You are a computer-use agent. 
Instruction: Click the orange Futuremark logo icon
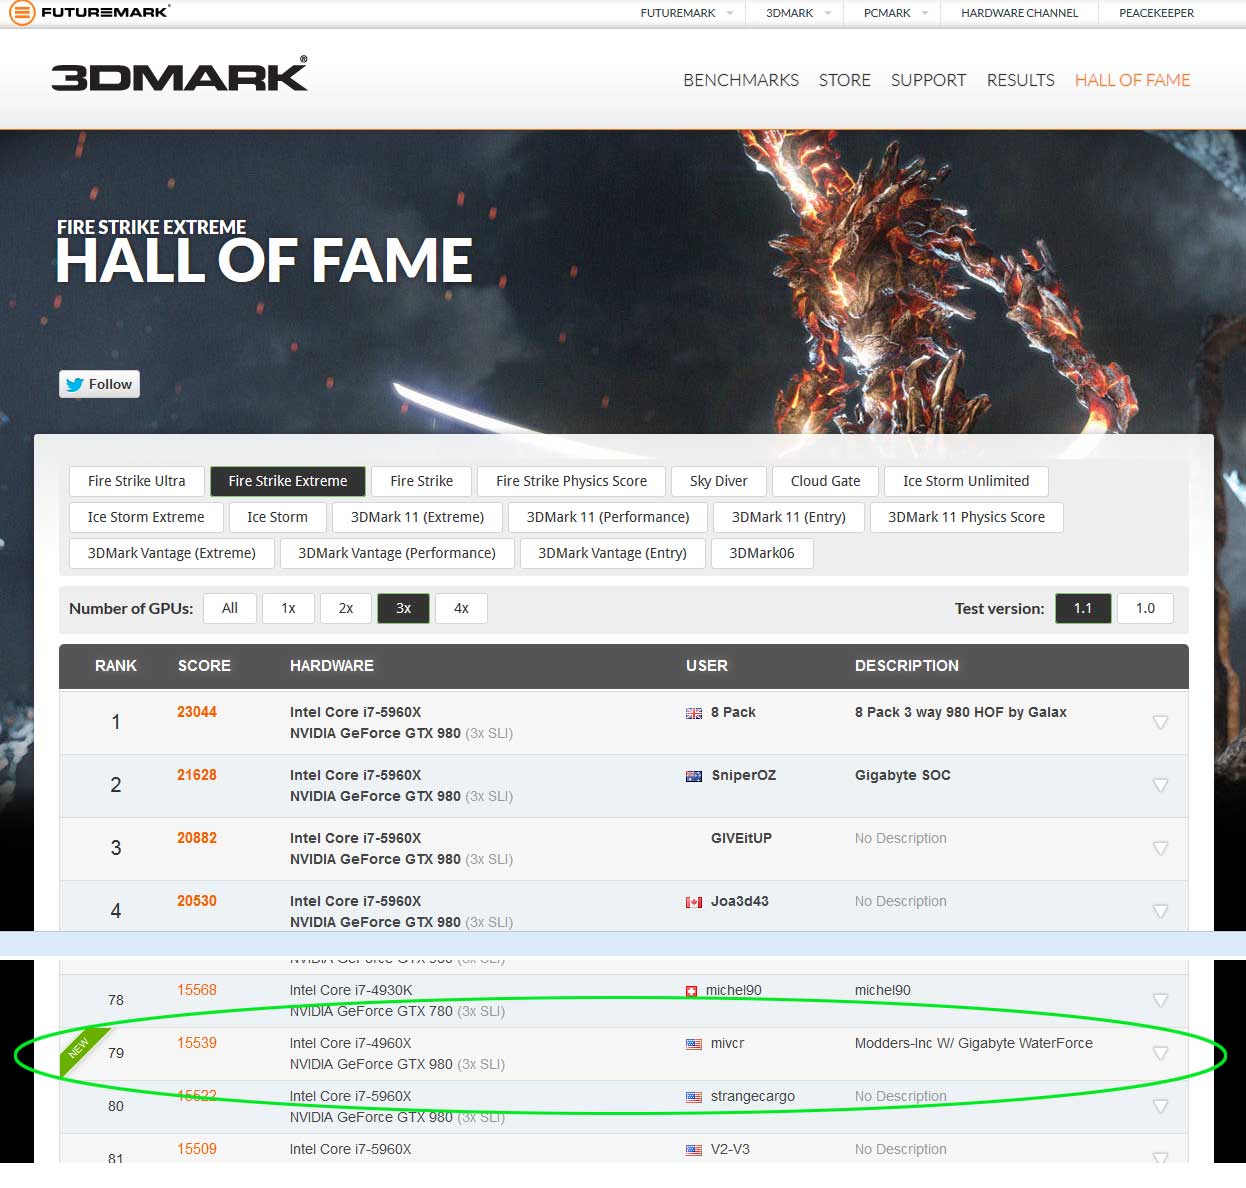click(x=21, y=13)
